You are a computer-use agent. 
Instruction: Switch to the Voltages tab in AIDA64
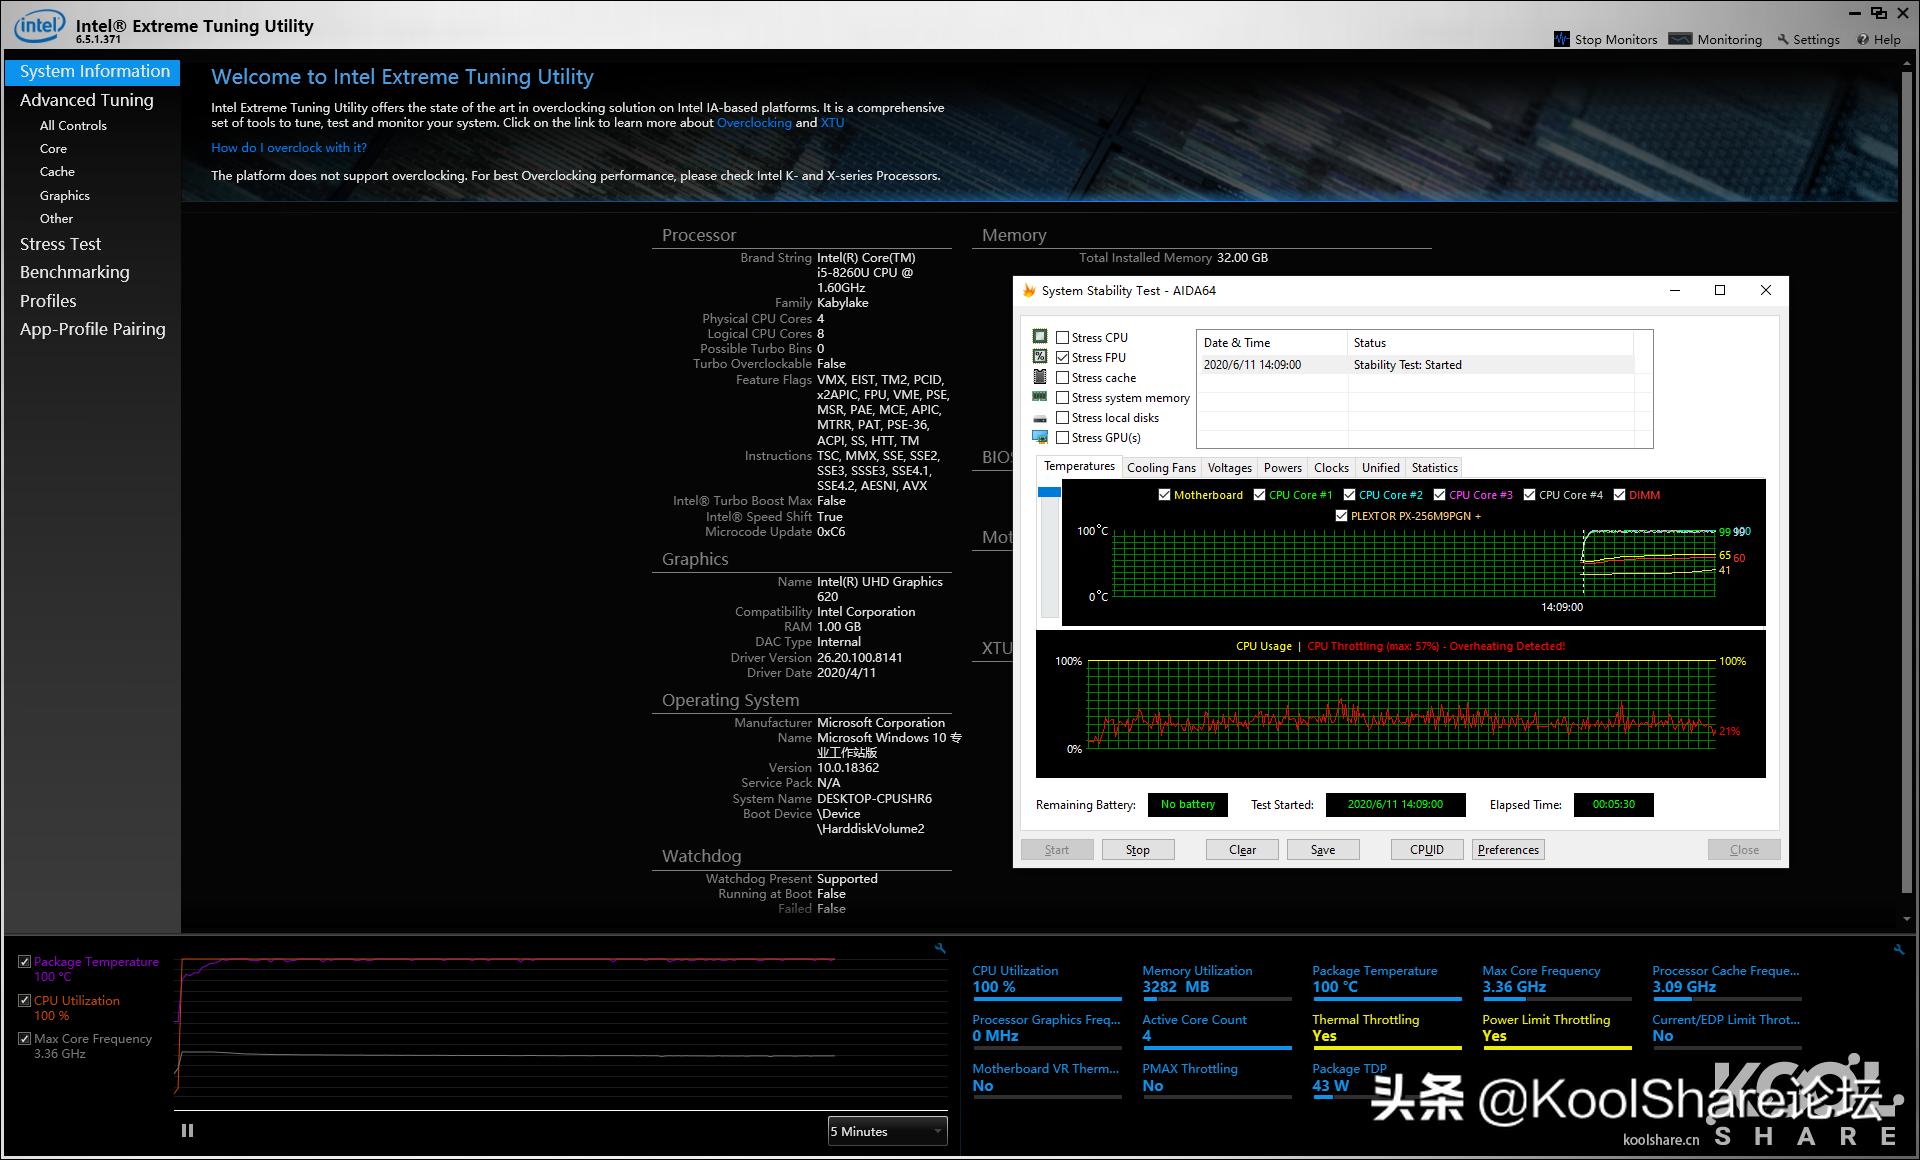(x=1229, y=467)
